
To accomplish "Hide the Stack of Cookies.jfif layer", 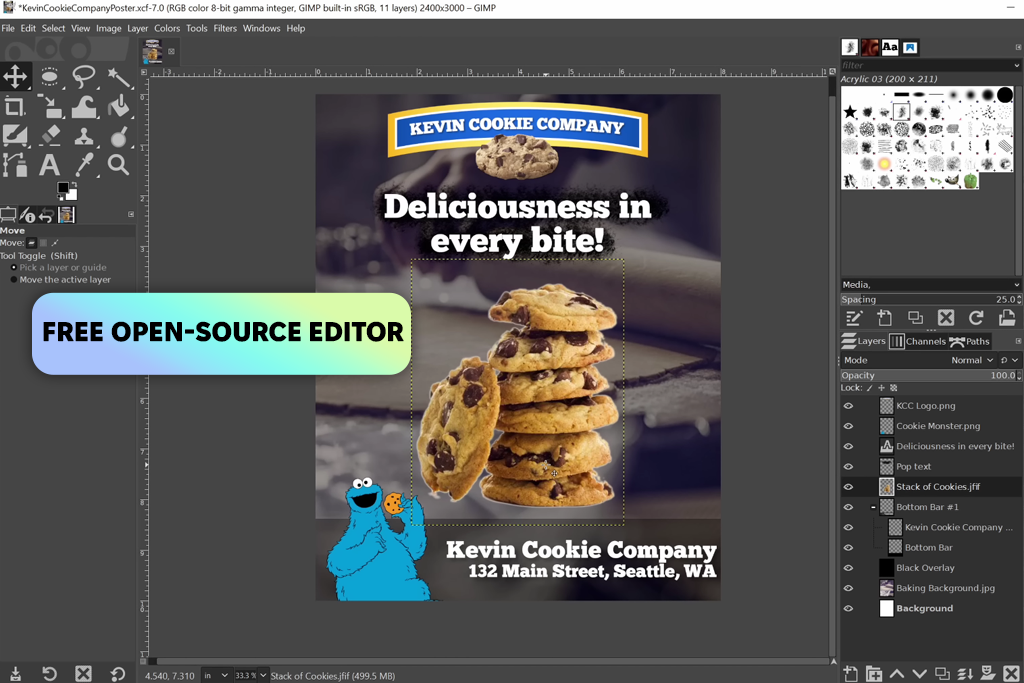I will 848,486.
